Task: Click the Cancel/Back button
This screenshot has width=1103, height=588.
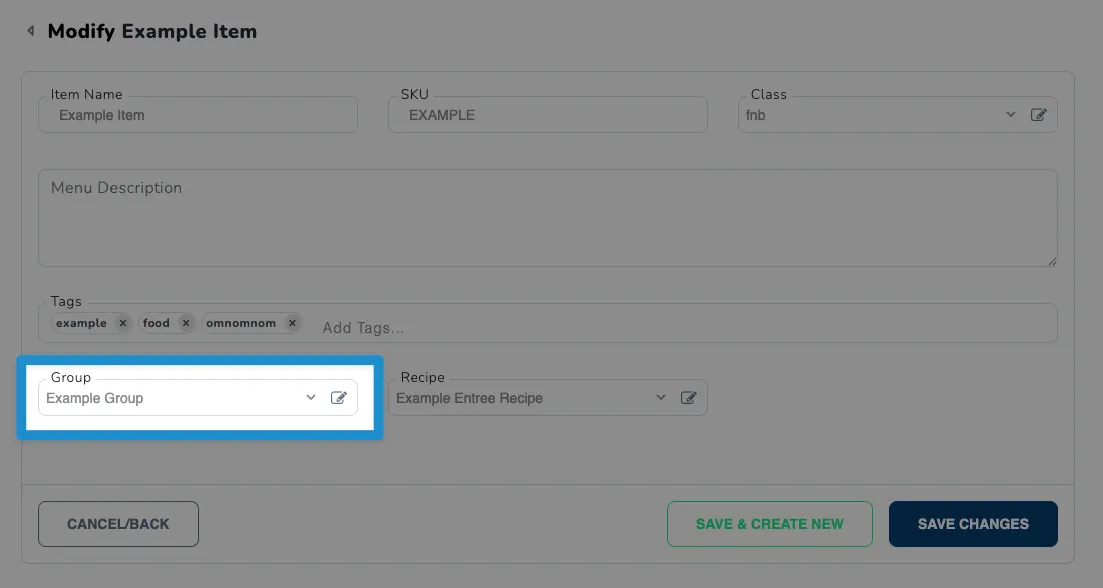Action: [118, 524]
